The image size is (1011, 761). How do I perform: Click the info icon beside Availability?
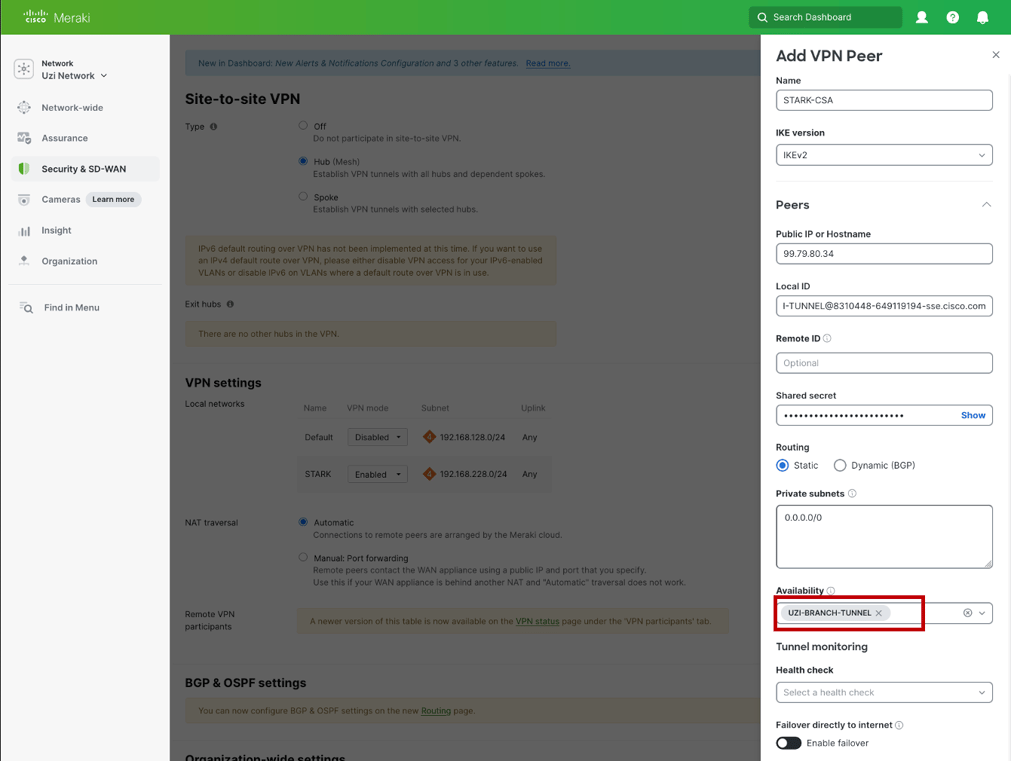pyautogui.click(x=830, y=591)
